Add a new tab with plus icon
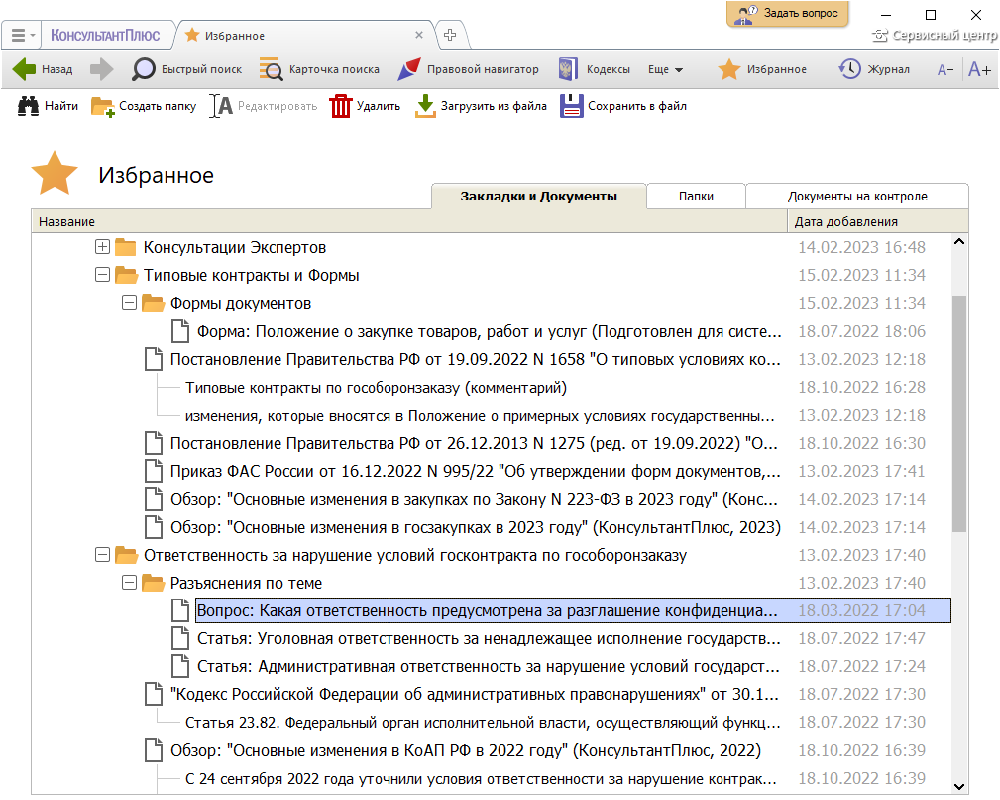The image size is (1000, 800). click(x=450, y=35)
